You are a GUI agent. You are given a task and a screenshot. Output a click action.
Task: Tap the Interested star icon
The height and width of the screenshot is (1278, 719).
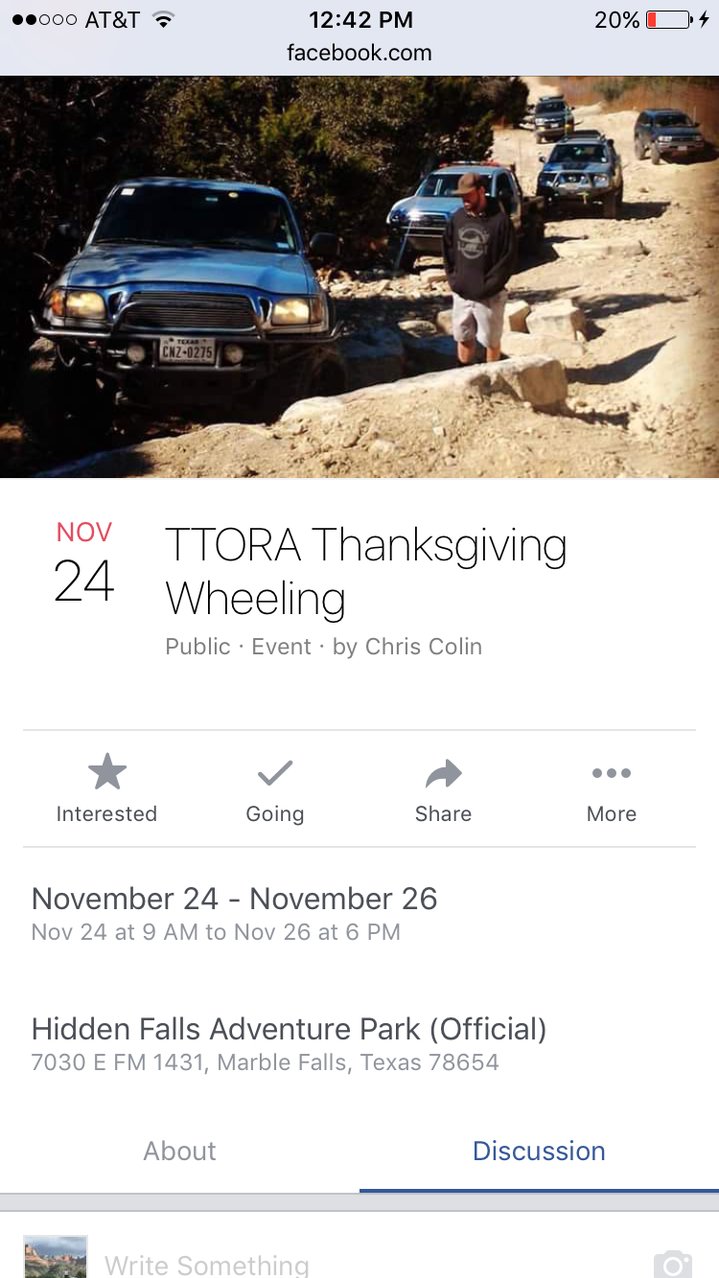point(107,772)
